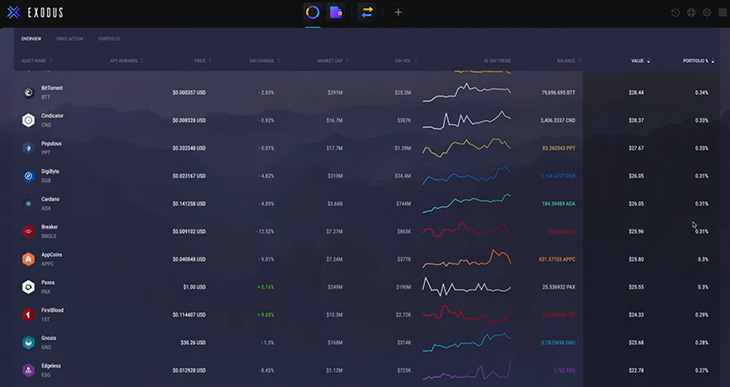Open the Wallet icon in top bar
Screen dimensions: 730x387
coord(336,12)
